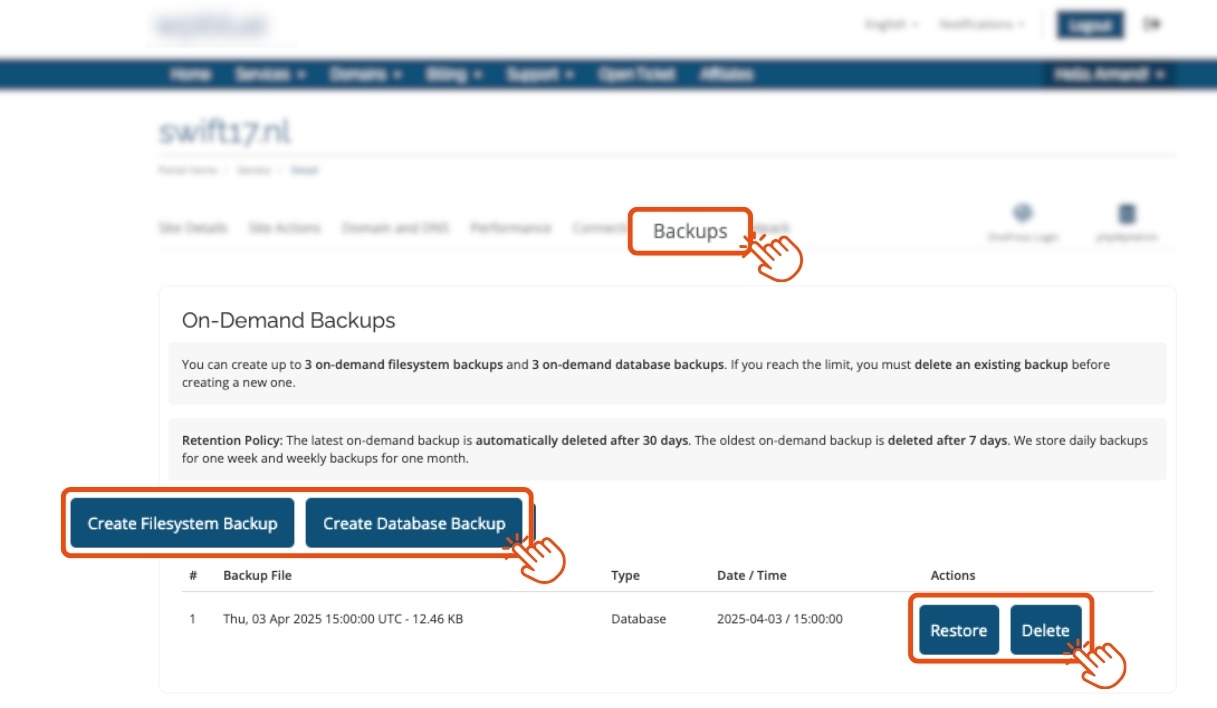Click the exit icon beside Logout
This screenshot has width=1217, height=708.
tap(1152, 25)
